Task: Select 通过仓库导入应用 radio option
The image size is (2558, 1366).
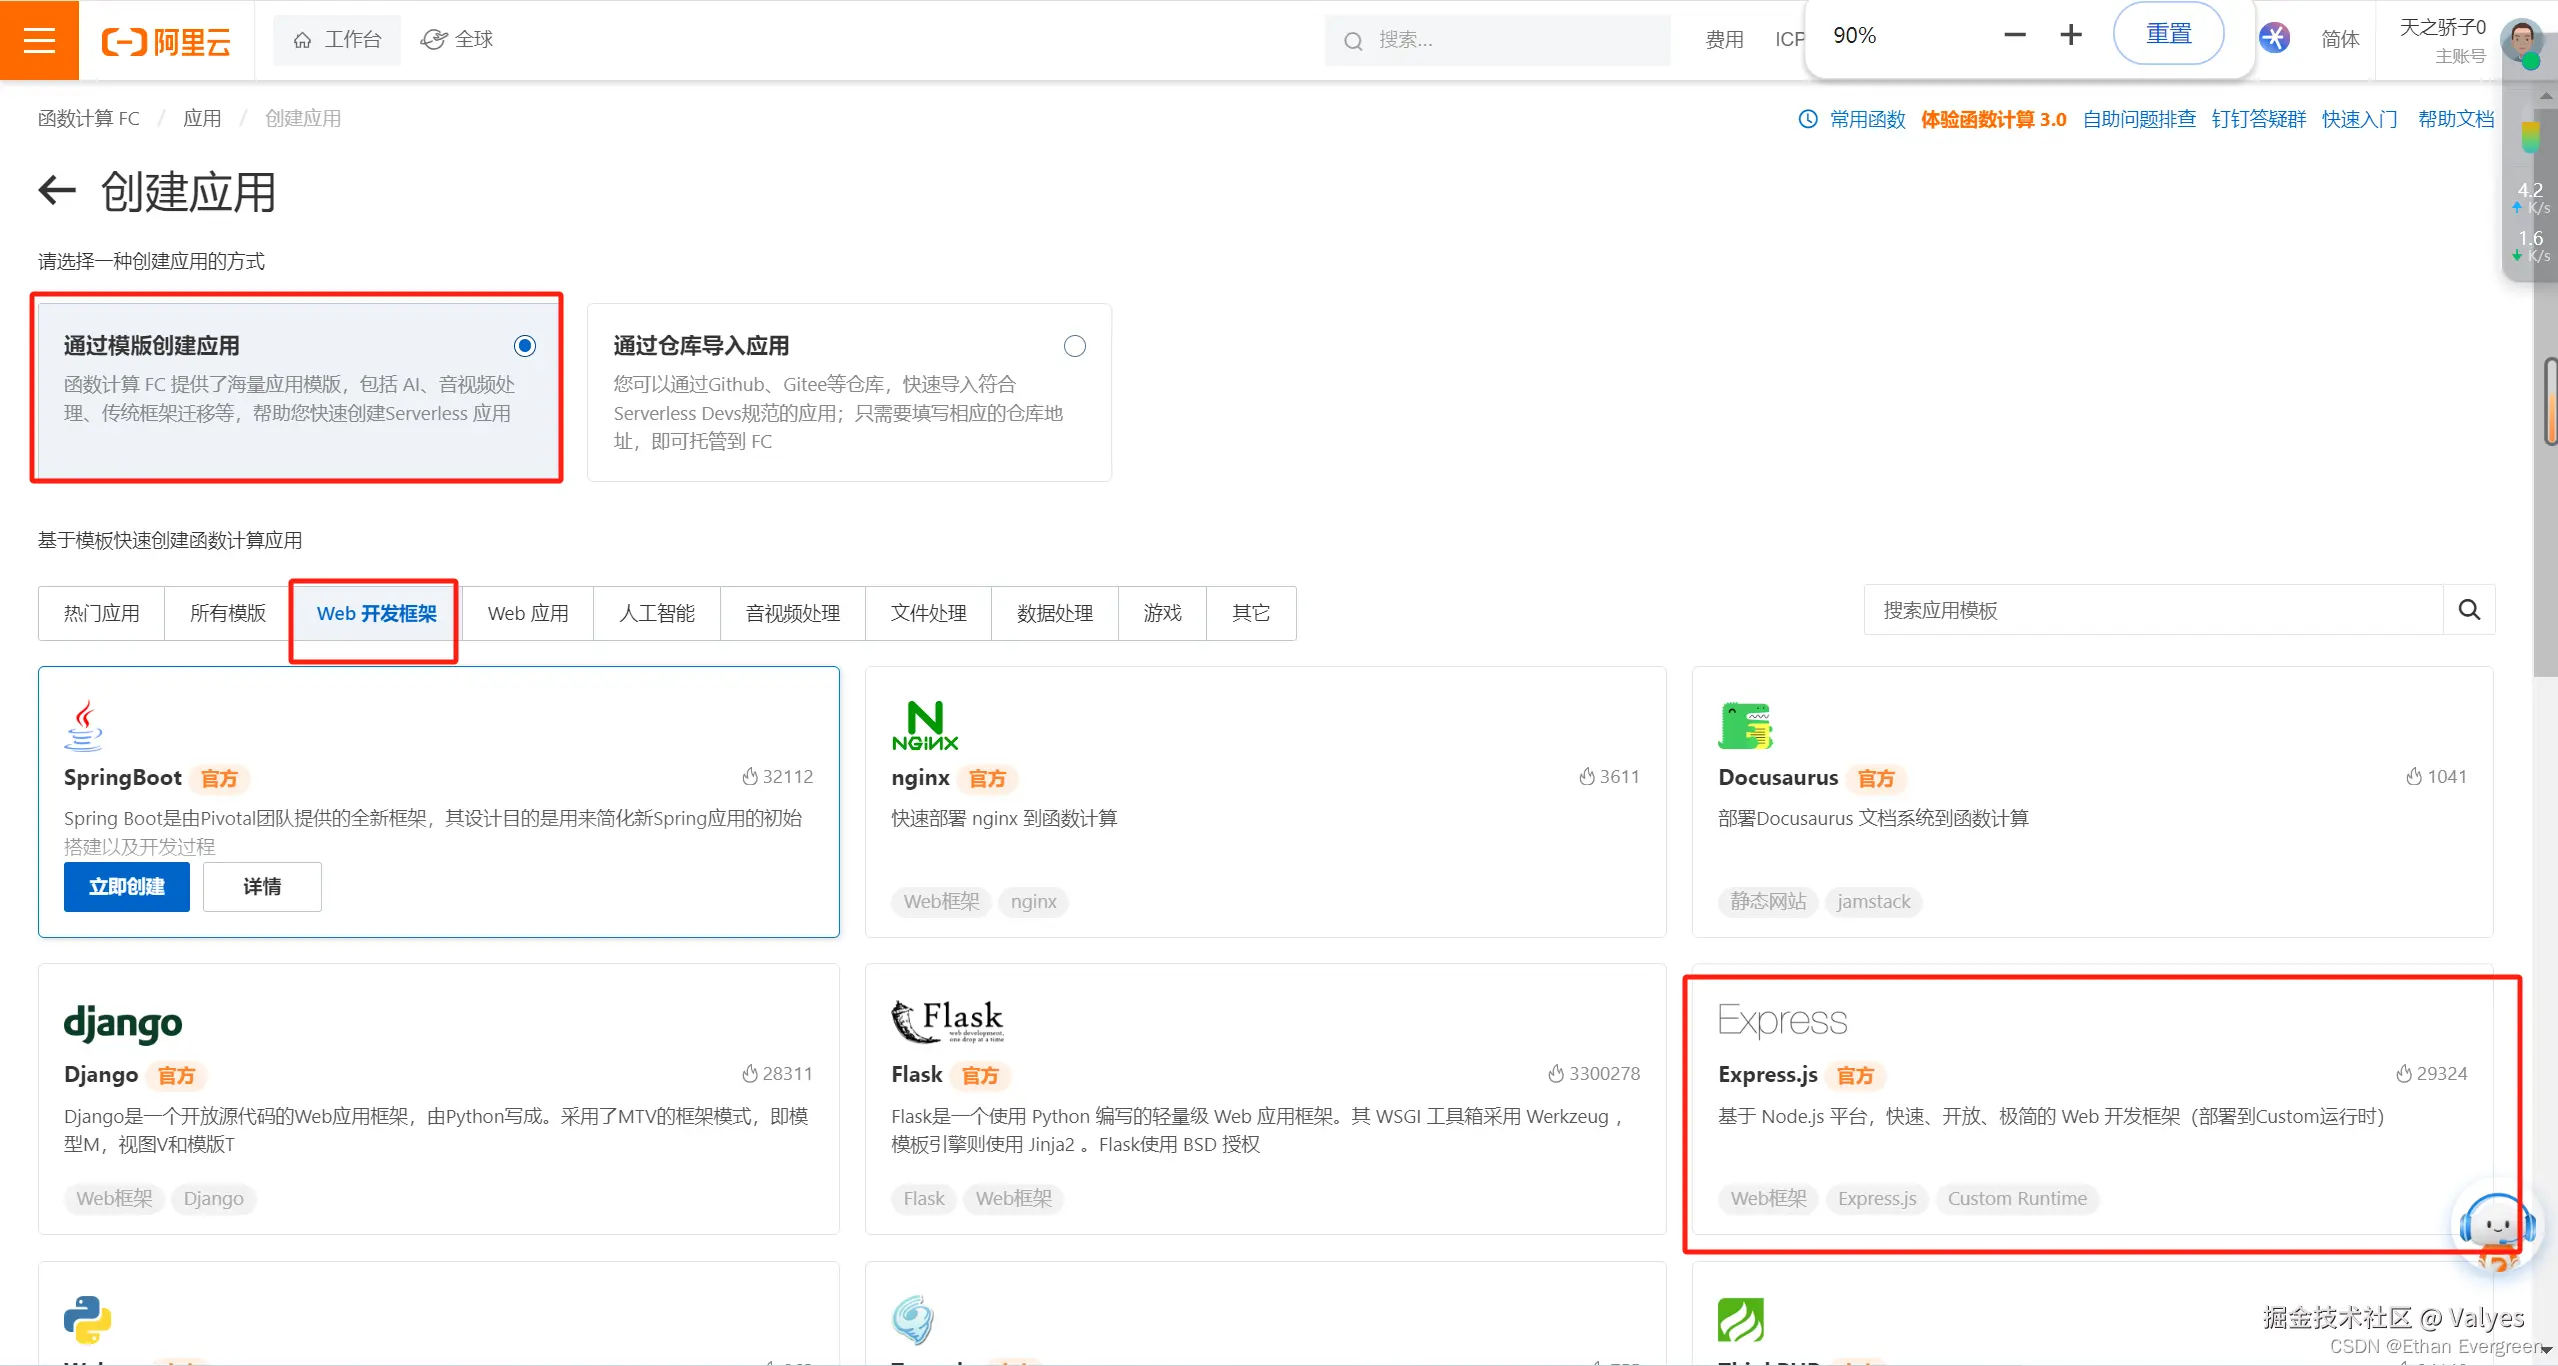Action: coord(1074,346)
